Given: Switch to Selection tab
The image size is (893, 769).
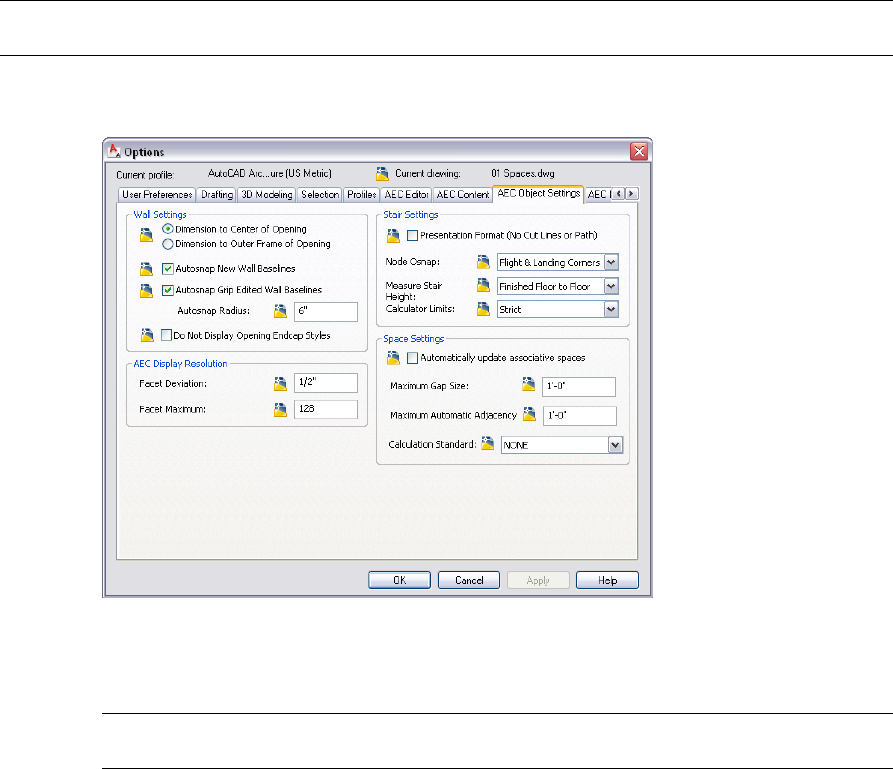Looking at the screenshot, I should [319, 195].
